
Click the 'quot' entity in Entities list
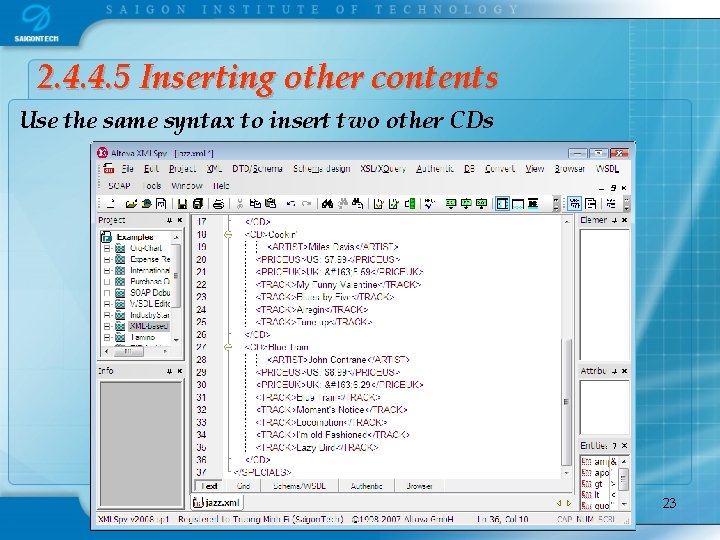[600, 506]
